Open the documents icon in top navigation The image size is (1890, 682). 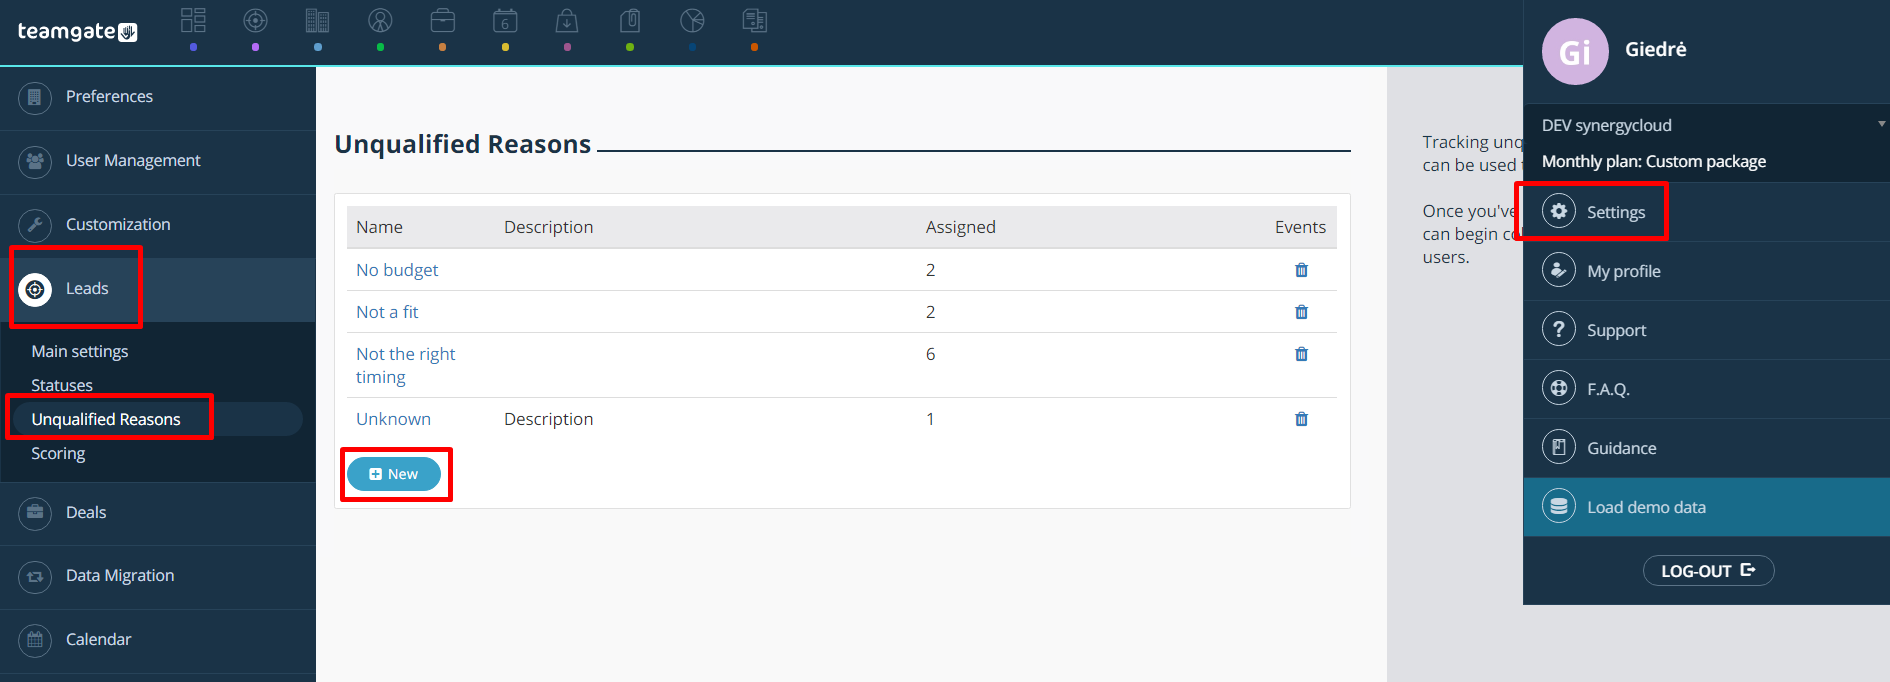pyautogui.click(x=754, y=20)
